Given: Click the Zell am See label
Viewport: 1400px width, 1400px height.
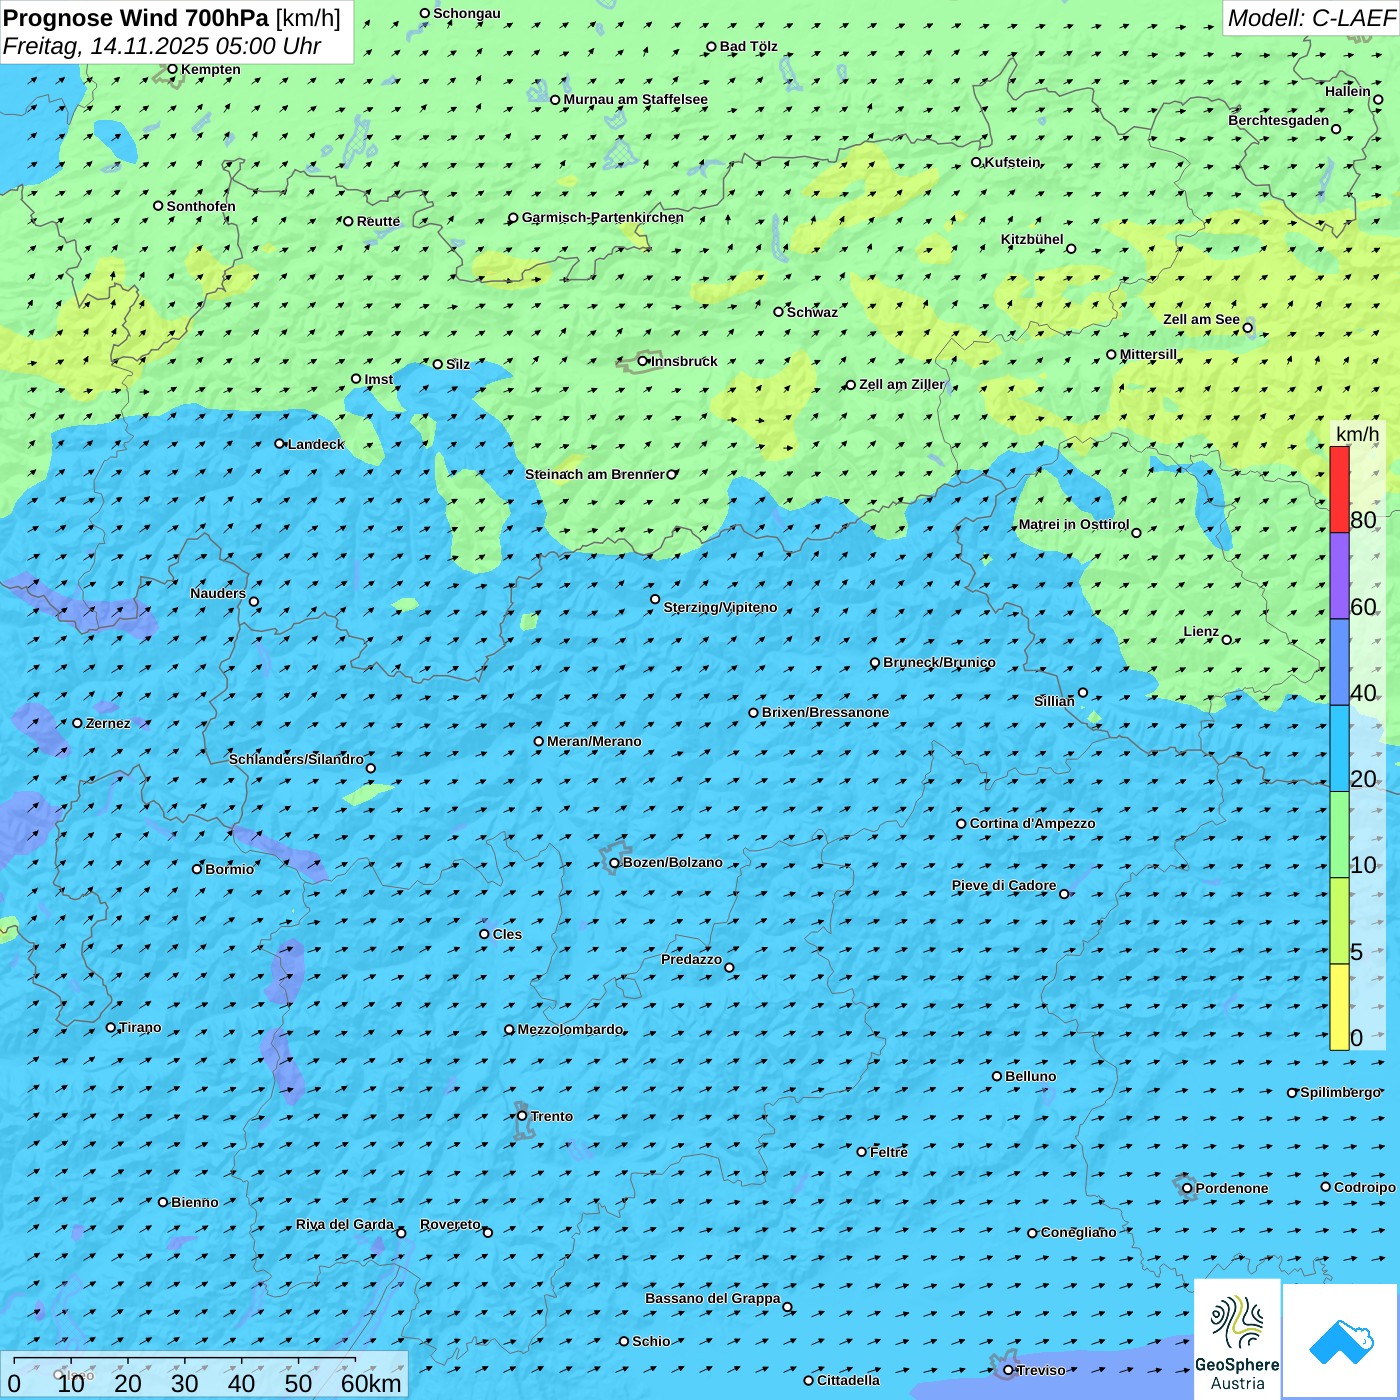Looking at the screenshot, I should point(1201,319).
